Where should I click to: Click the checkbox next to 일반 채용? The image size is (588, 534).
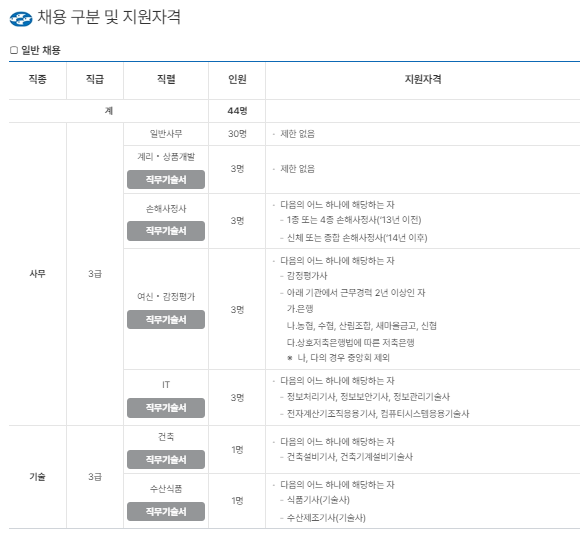tap(14, 50)
